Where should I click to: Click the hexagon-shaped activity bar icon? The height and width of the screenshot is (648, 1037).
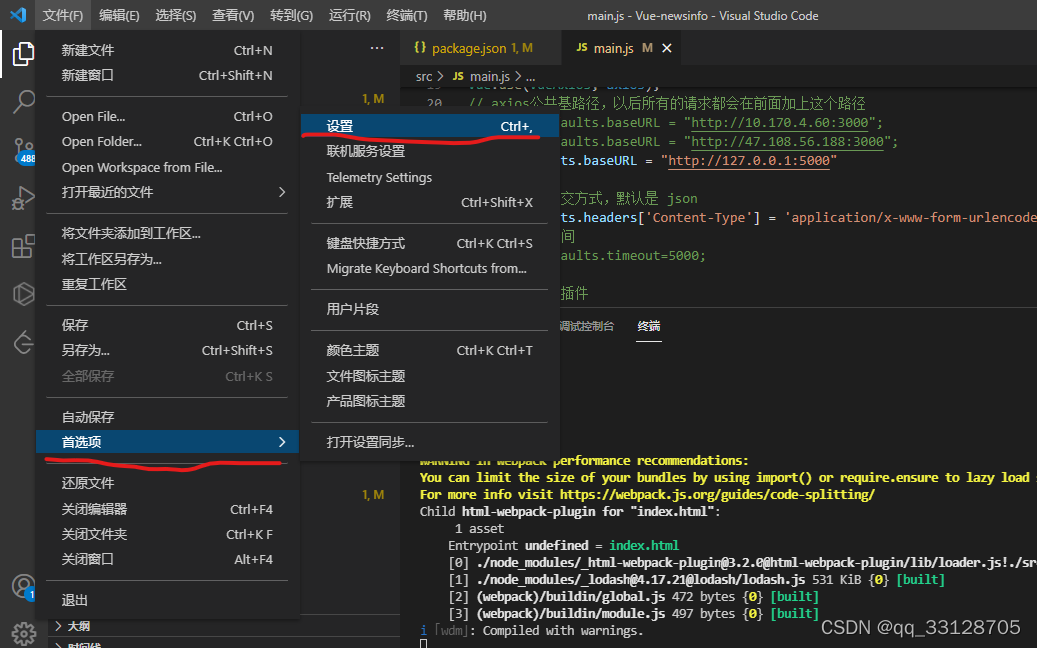click(23, 294)
